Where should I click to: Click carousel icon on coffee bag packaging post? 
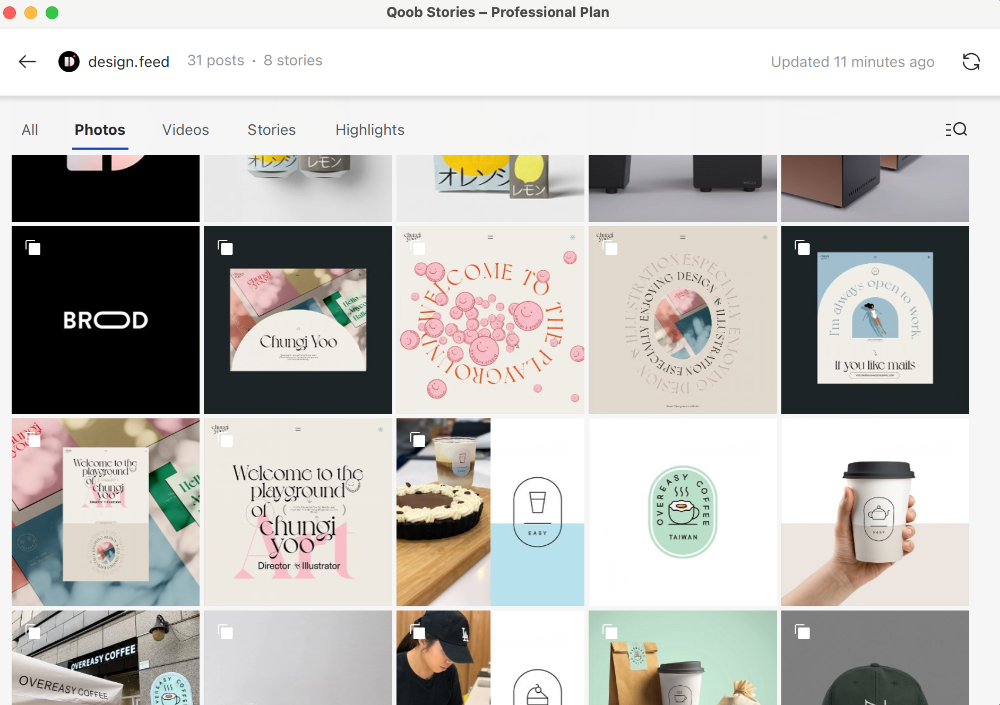610,632
